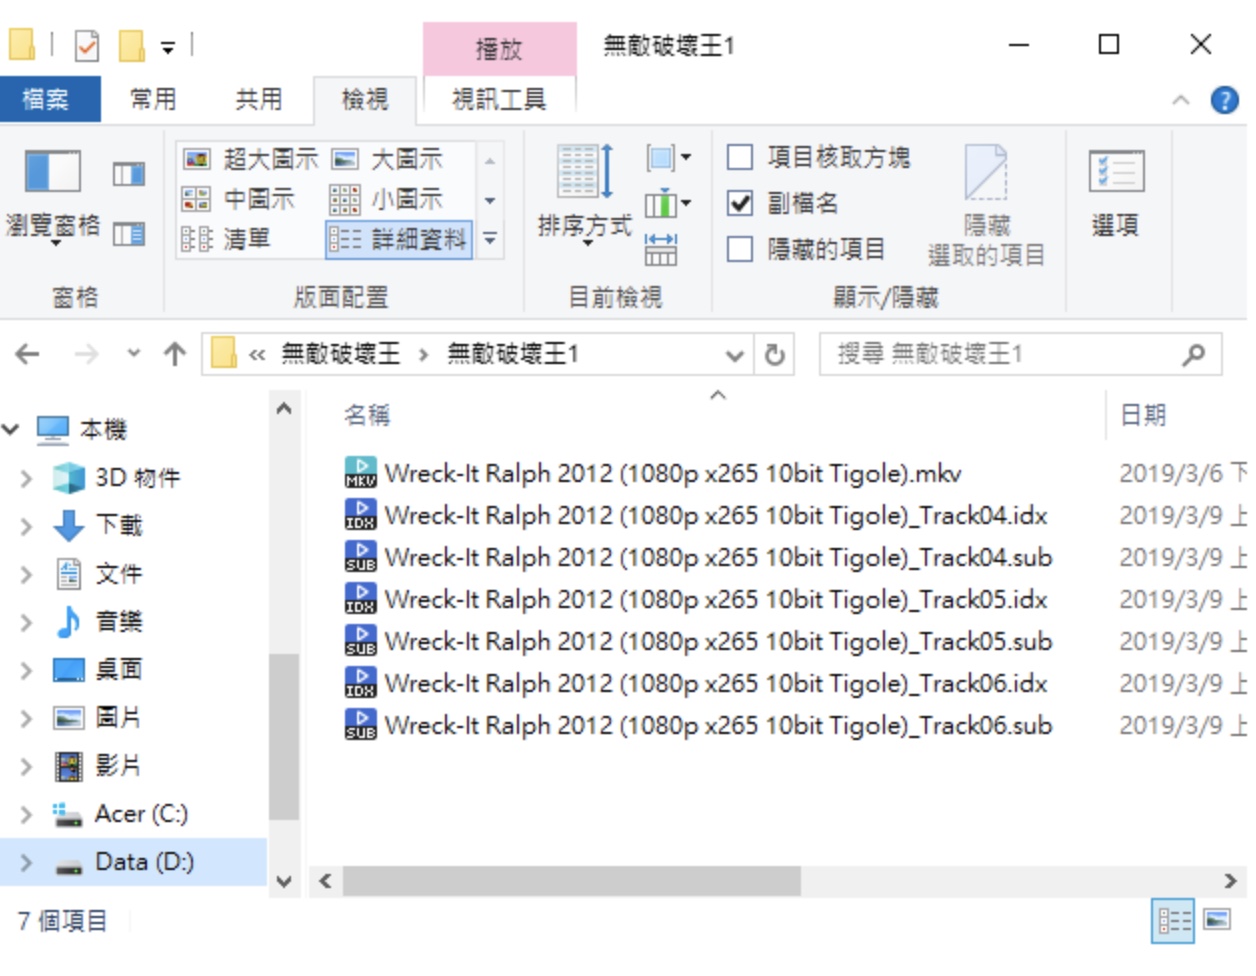Screen dimensions: 1256x976
Task: Open address bar history dropdown
Action: pyautogui.click(x=735, y=355)
